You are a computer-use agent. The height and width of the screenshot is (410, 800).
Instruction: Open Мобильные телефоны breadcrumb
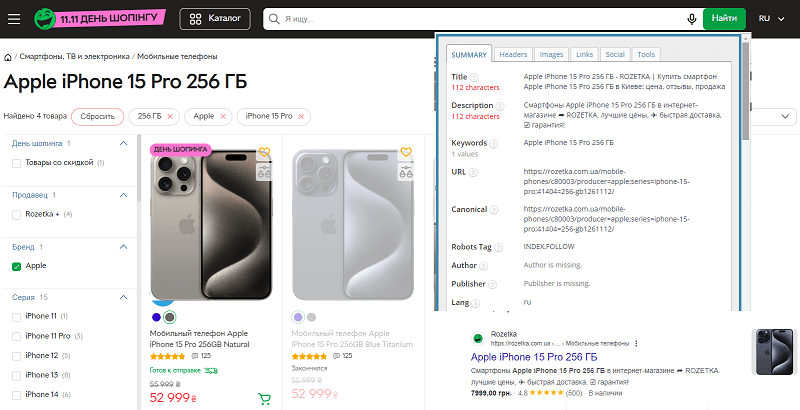[x=177, y=57]
